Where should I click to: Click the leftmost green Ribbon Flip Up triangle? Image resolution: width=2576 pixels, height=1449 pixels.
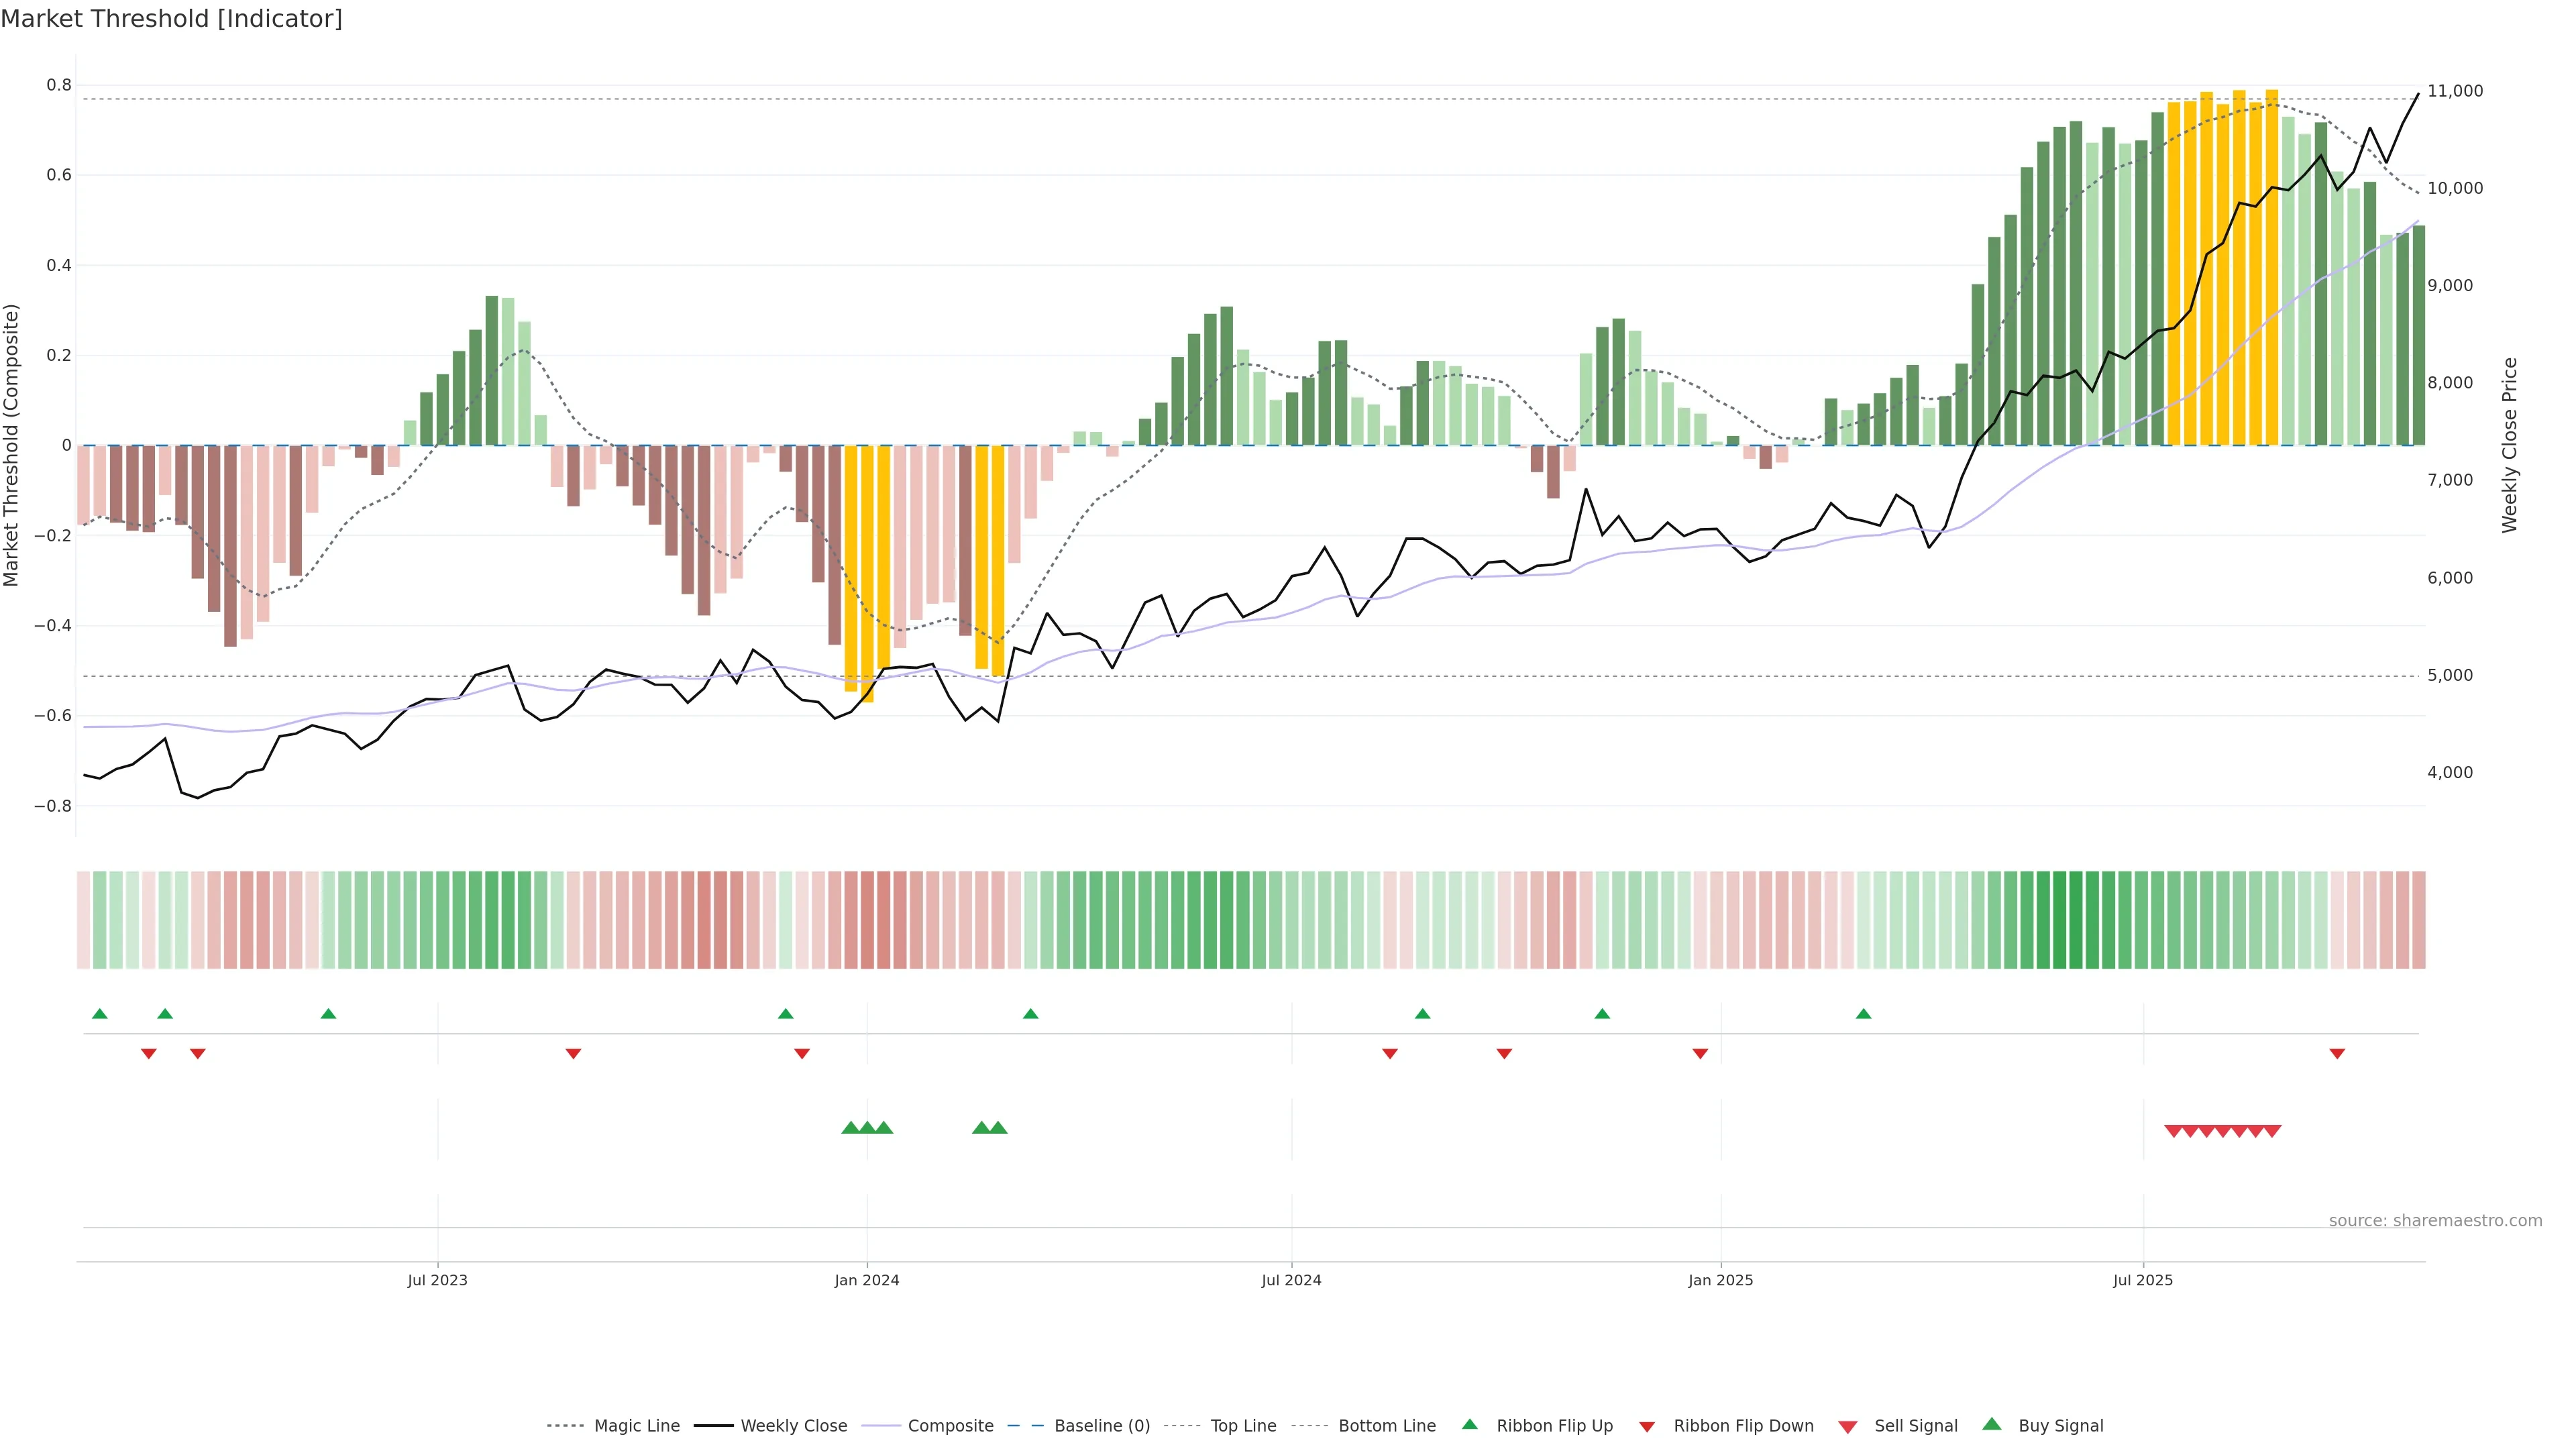[99, 1014]
